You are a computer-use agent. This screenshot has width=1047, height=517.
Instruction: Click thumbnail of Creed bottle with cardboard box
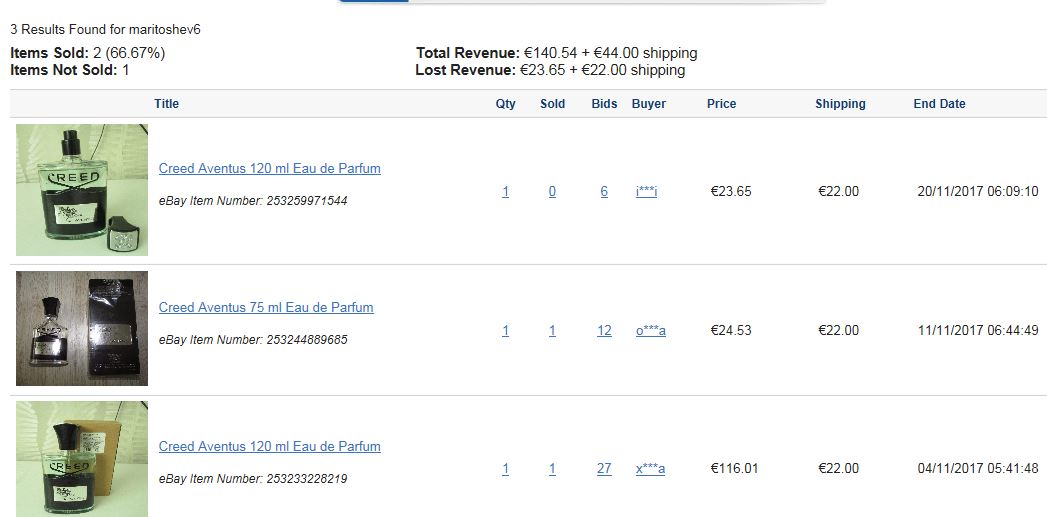pyautogui.click(x=81, y=459)
